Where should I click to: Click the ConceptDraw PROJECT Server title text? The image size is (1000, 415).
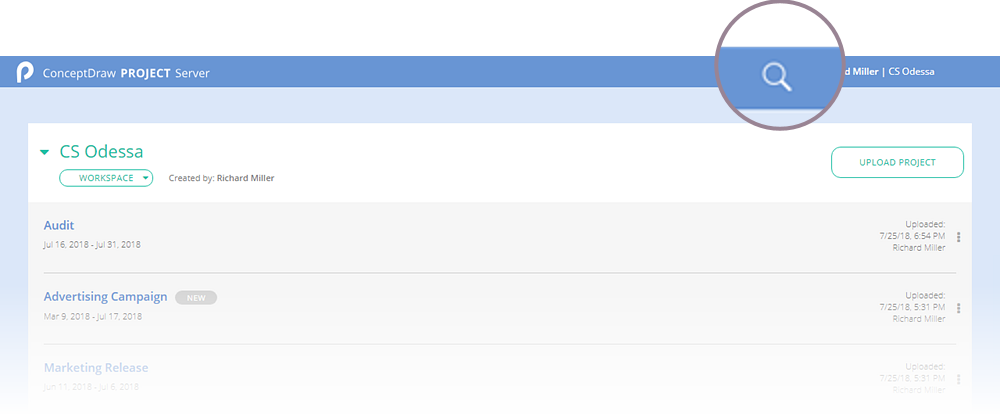(126, 73)
